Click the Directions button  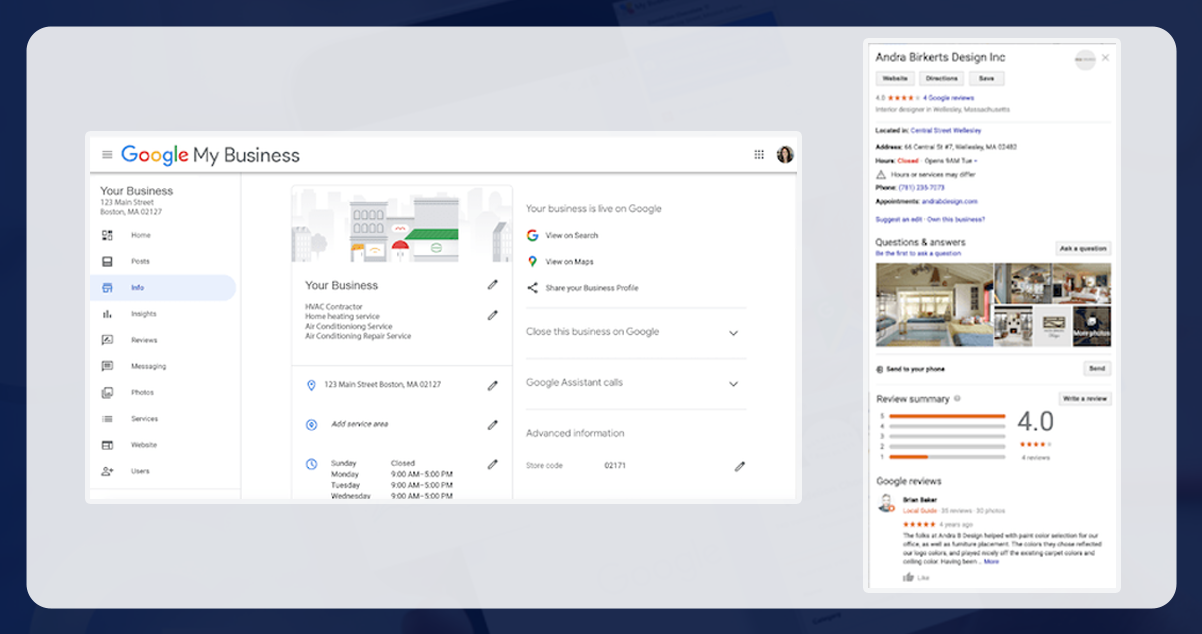941,78
